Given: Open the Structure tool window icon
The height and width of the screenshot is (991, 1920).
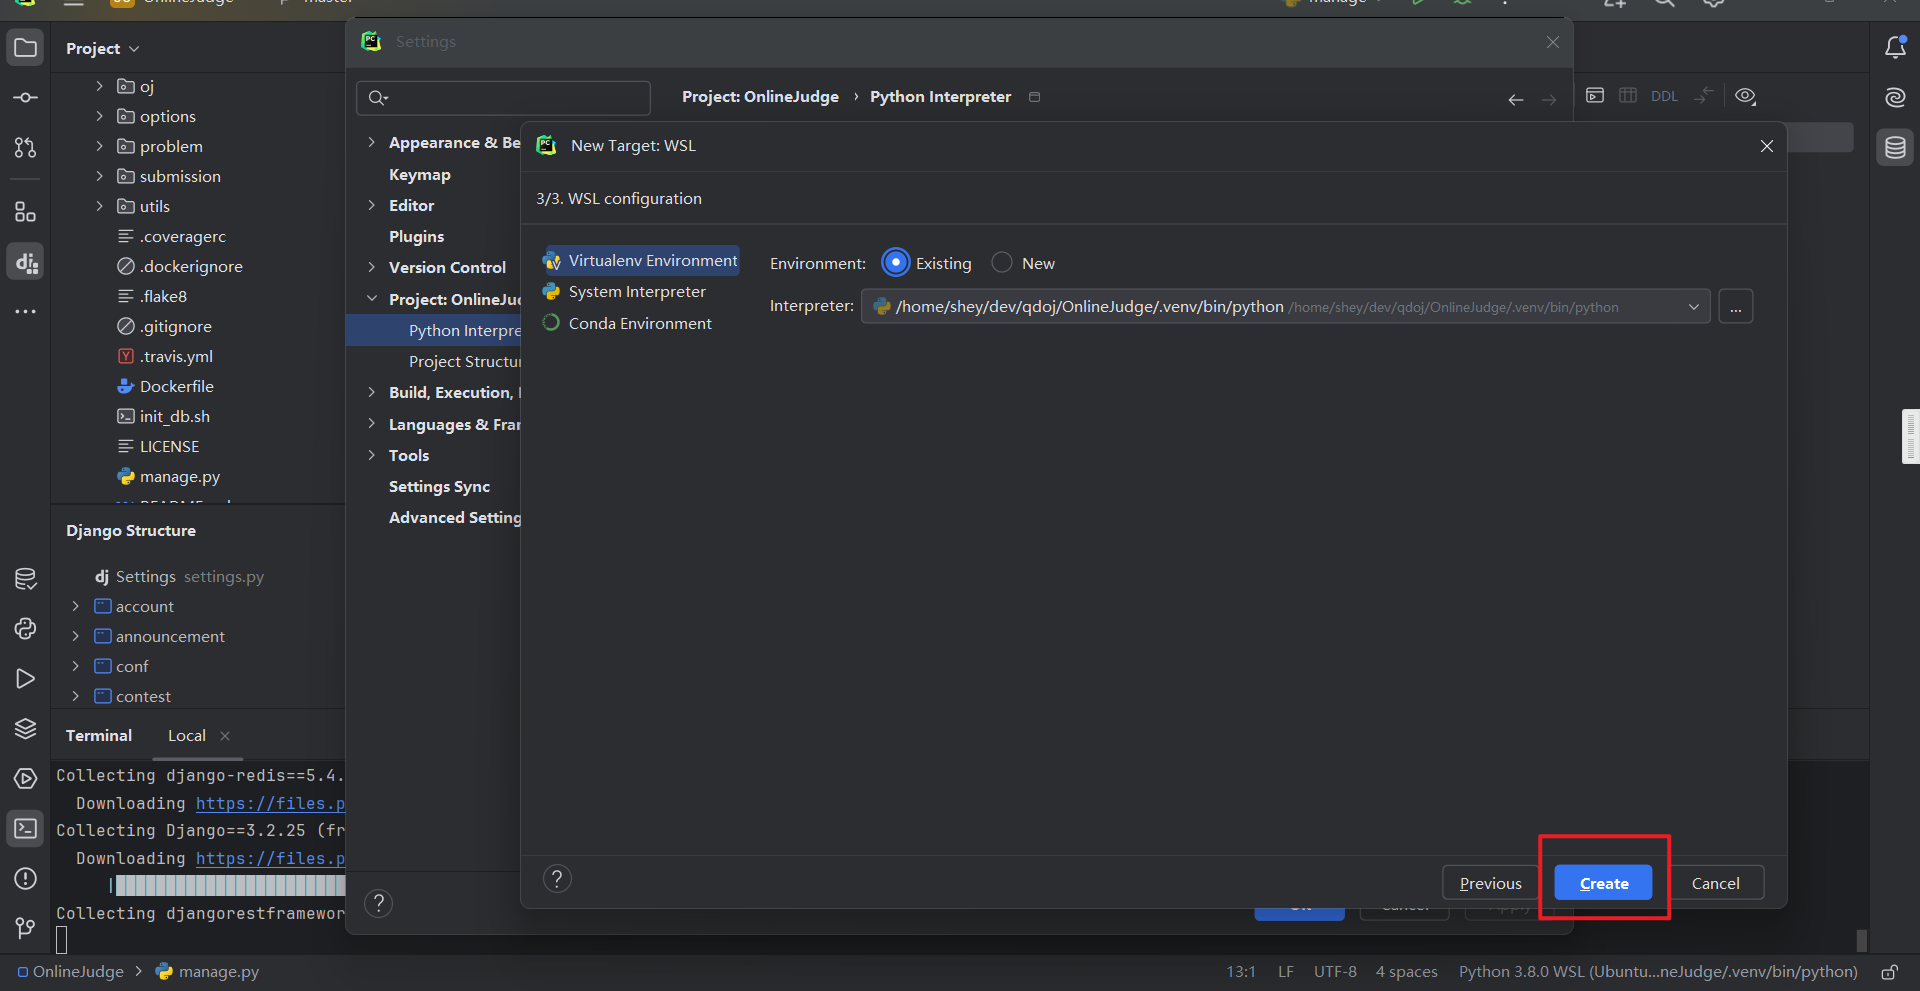Looking at the screenshot, I should click(x=26, y=212).
